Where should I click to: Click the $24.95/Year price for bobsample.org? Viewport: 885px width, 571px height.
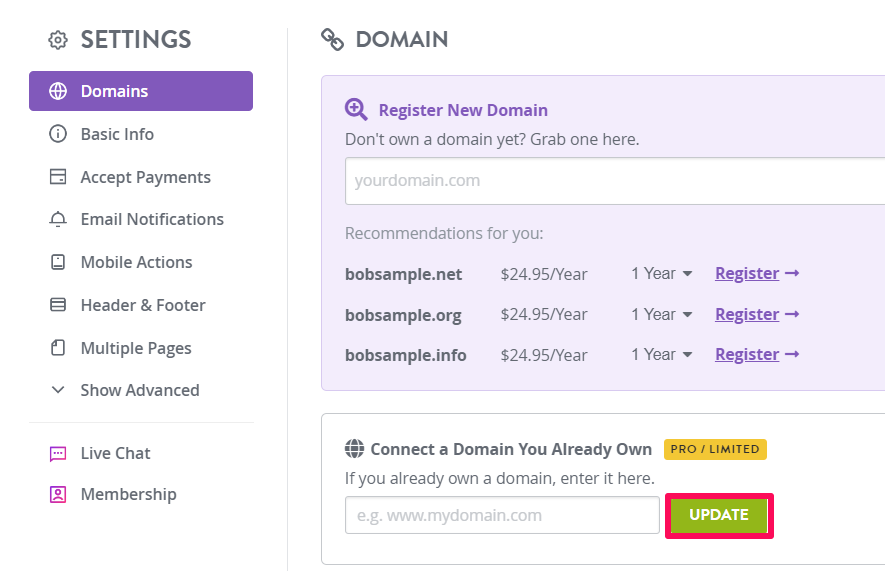(544, 315)
